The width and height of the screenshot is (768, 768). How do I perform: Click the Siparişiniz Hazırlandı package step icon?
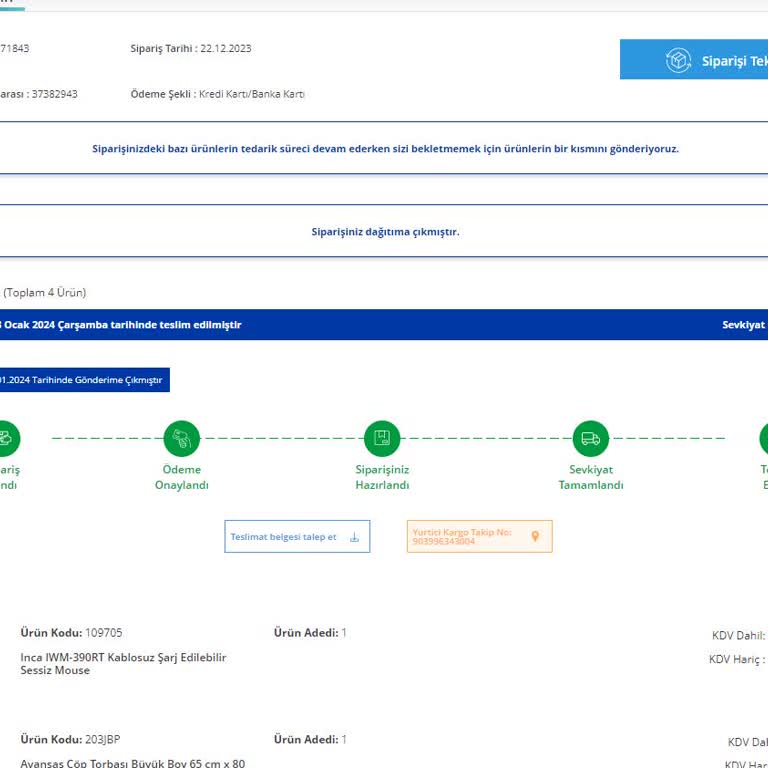[382, 438]
